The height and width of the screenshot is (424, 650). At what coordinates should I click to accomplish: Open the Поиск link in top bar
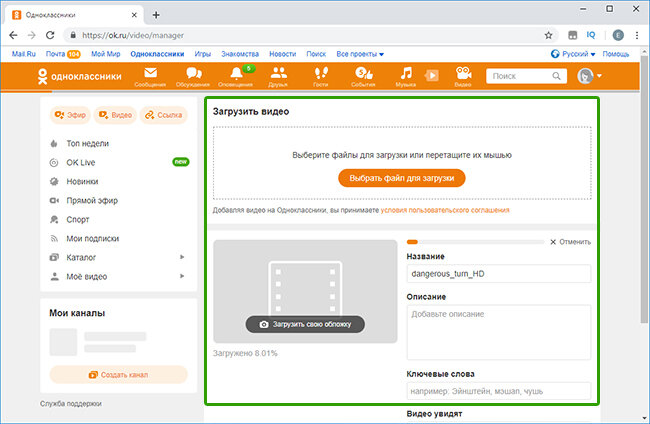point(316,54)
